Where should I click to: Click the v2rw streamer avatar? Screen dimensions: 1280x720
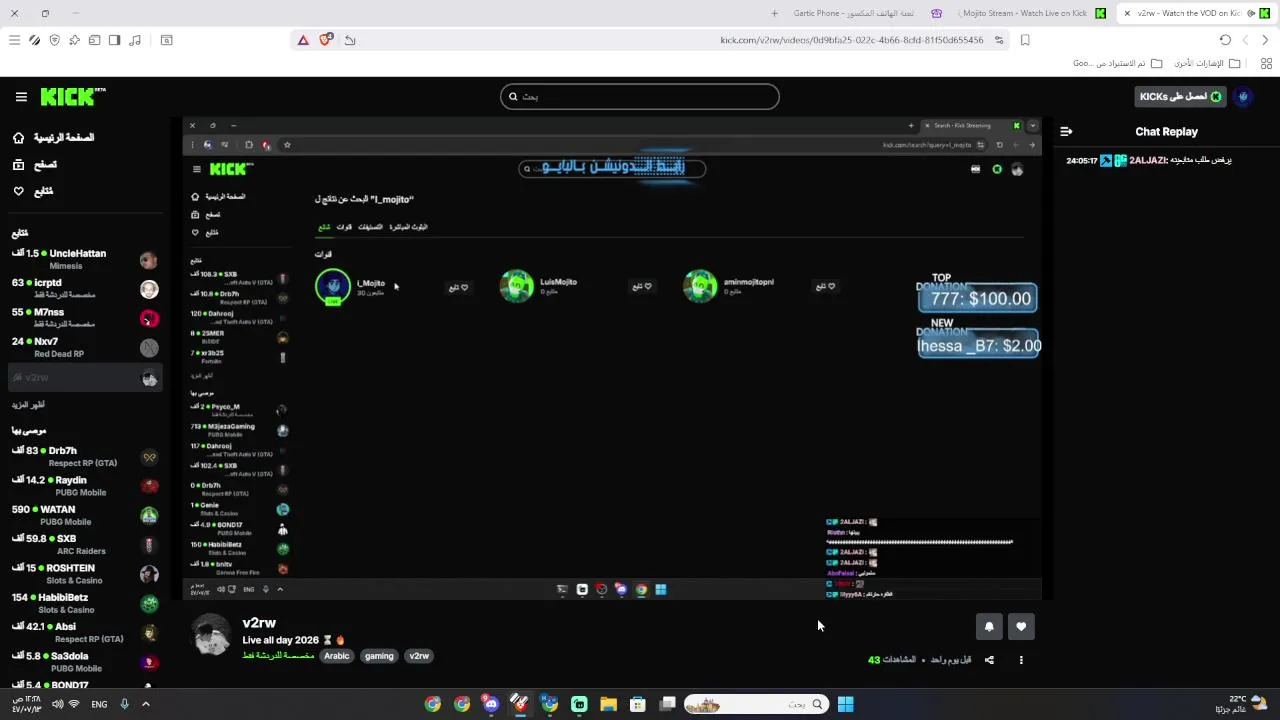[212, 635]
